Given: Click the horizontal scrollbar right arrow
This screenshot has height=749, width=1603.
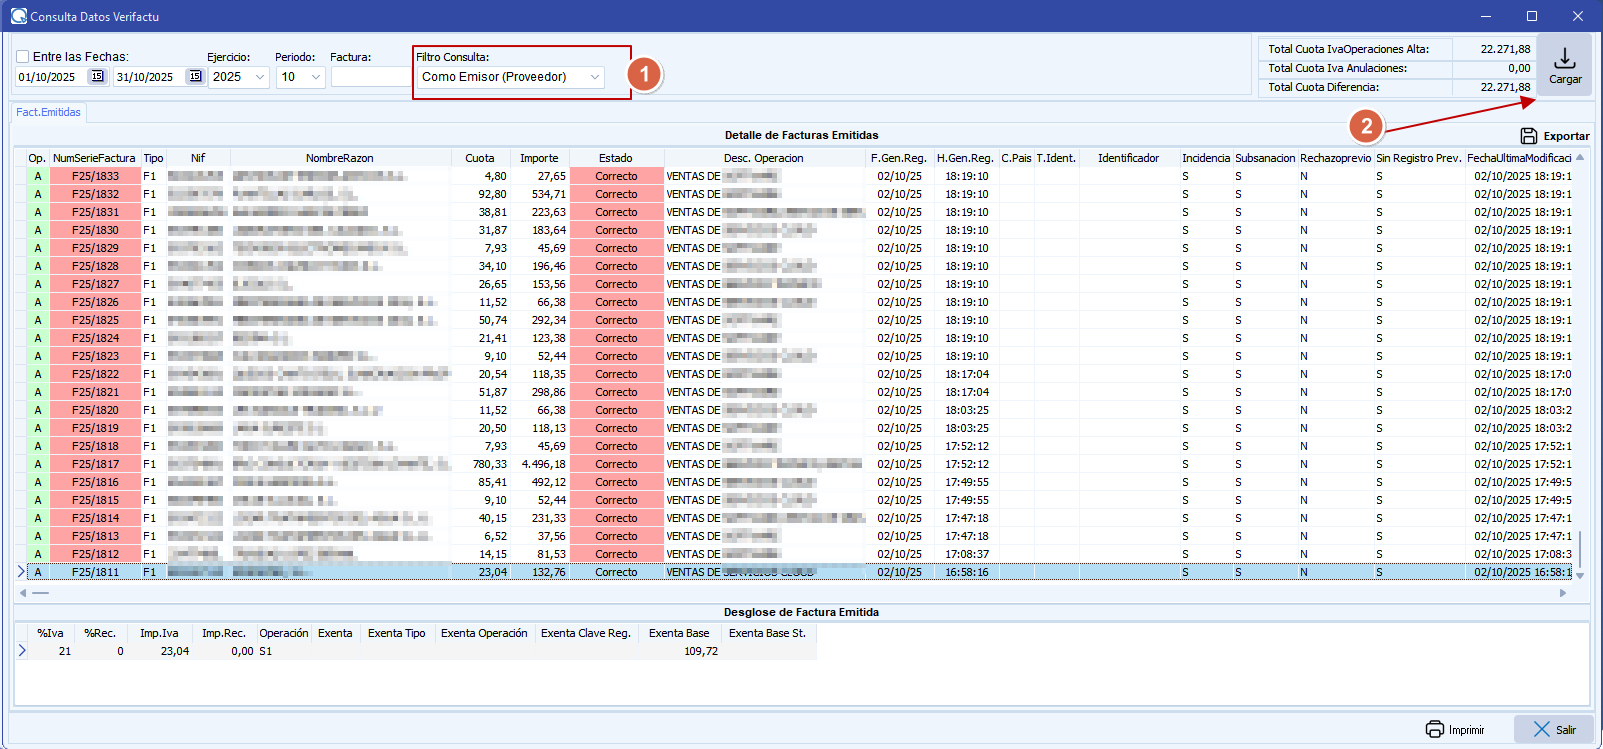Looking at the screenshot, I should coord(1563,593).
